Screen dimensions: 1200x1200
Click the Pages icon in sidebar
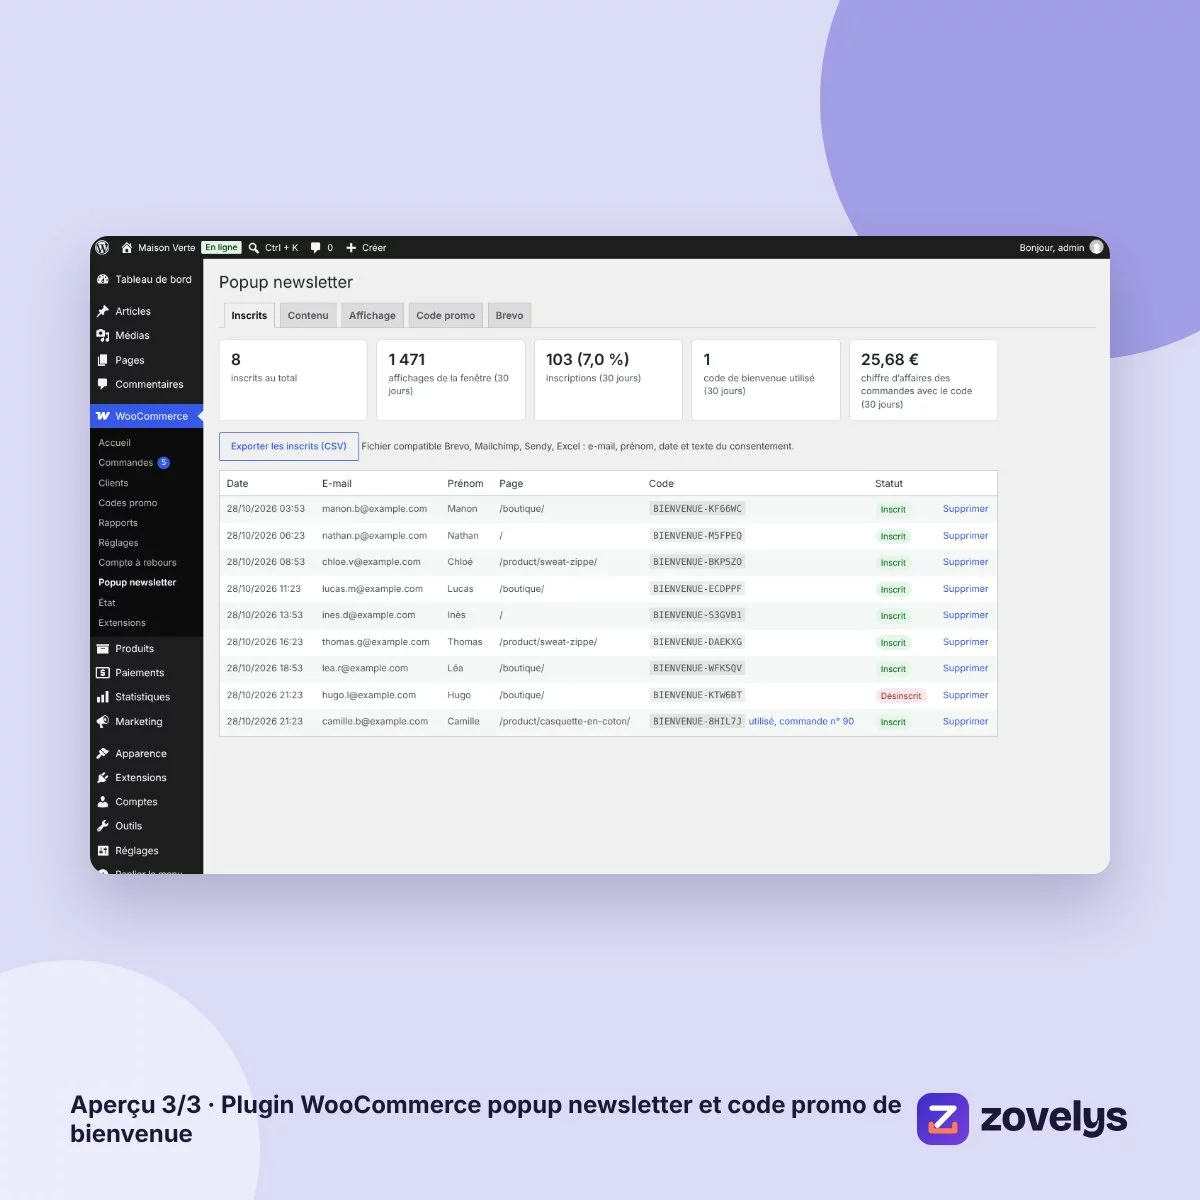(x=102, y=360)
